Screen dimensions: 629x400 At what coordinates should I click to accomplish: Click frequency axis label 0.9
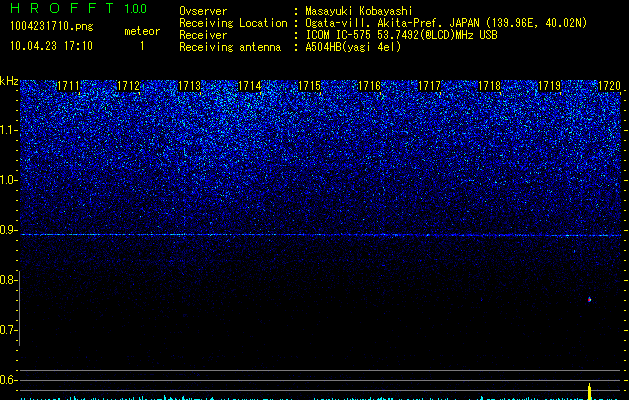[x=9, y=230]
